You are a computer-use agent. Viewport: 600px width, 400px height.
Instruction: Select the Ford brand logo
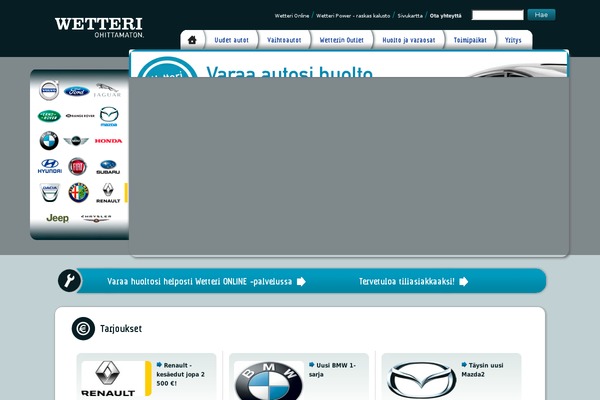point(77,91)
